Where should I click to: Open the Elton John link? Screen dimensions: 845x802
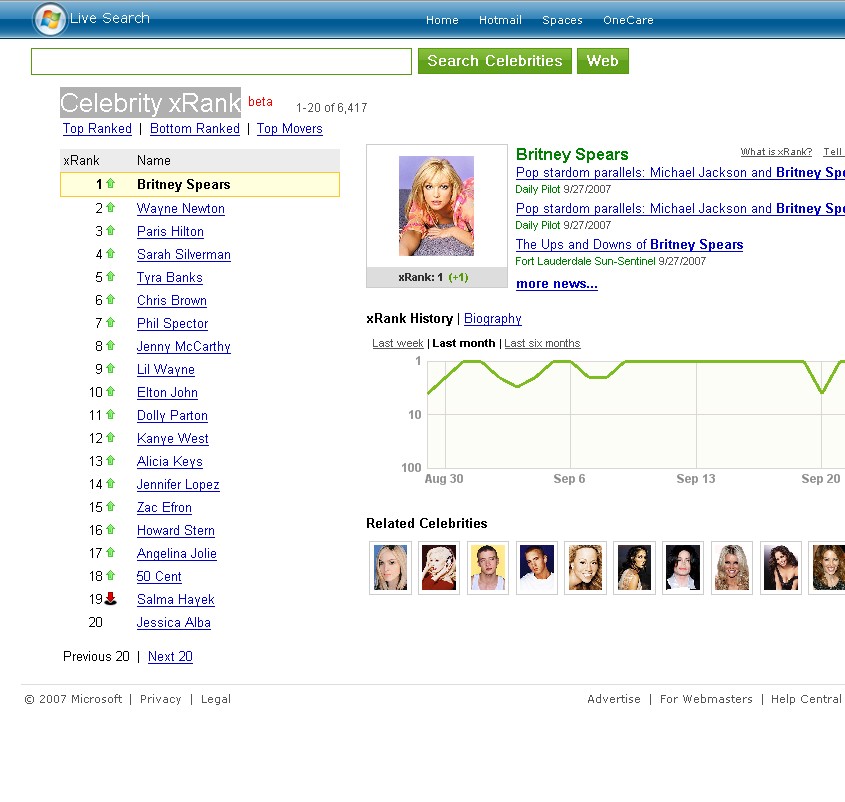(167, 393)
